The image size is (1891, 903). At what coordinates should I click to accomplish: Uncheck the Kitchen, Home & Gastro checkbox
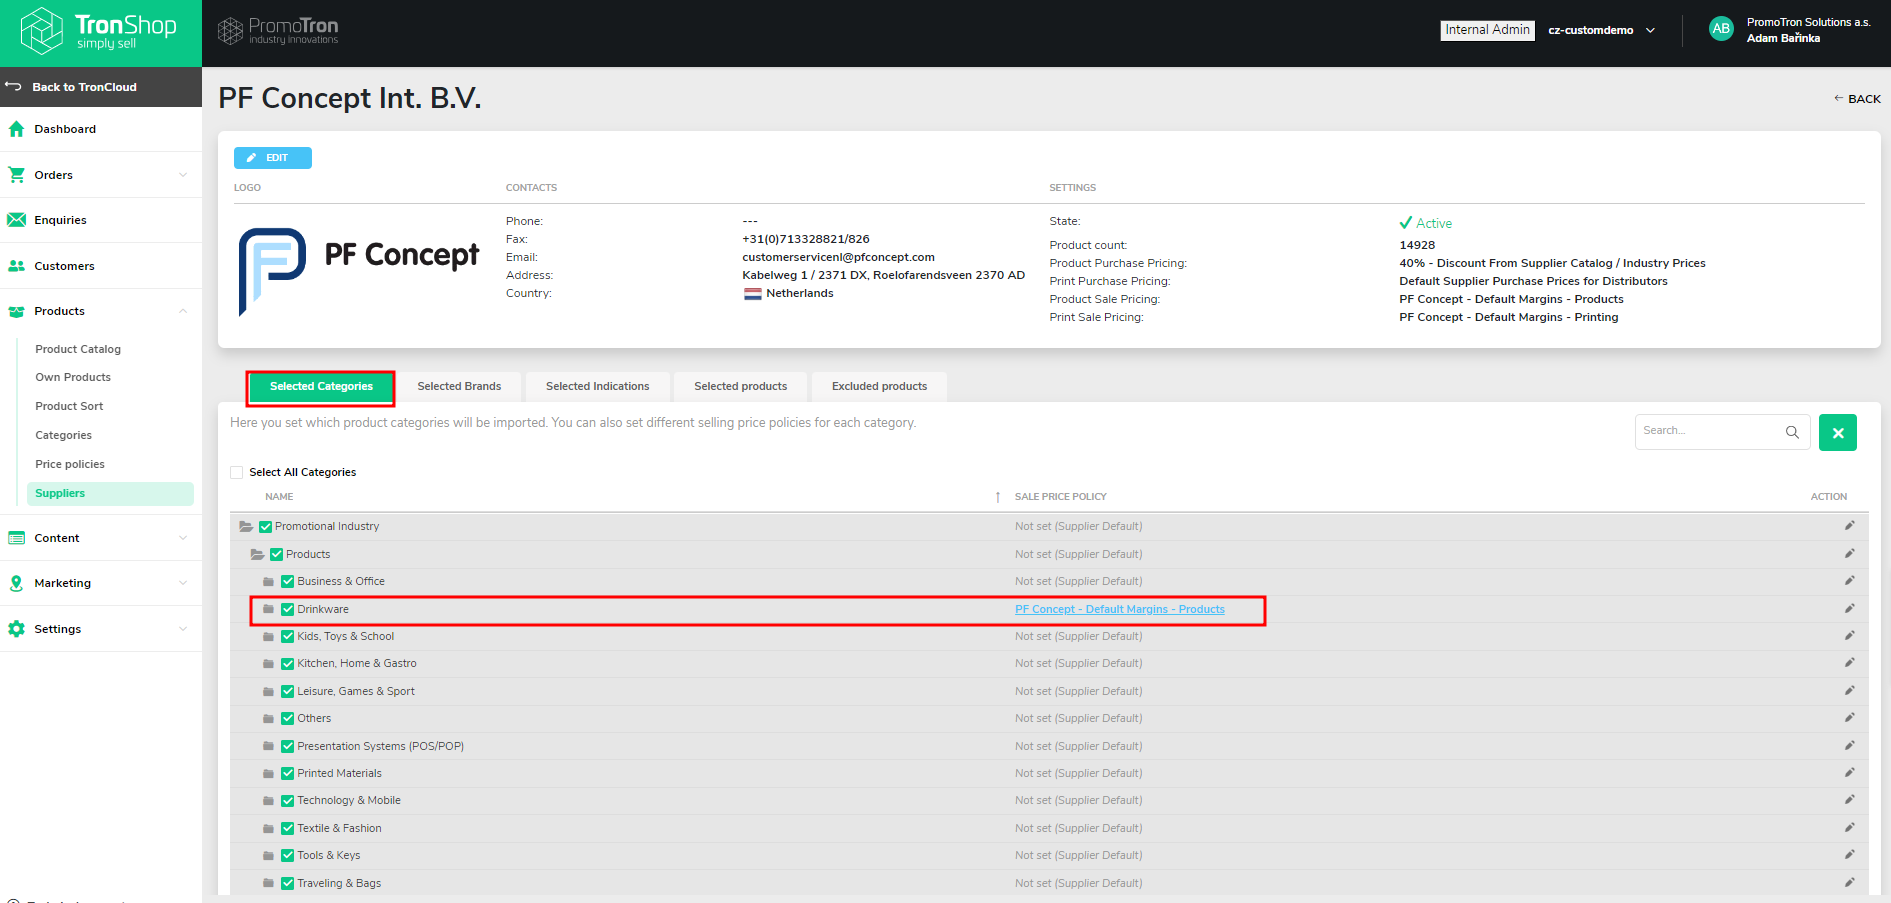point(288,663)
